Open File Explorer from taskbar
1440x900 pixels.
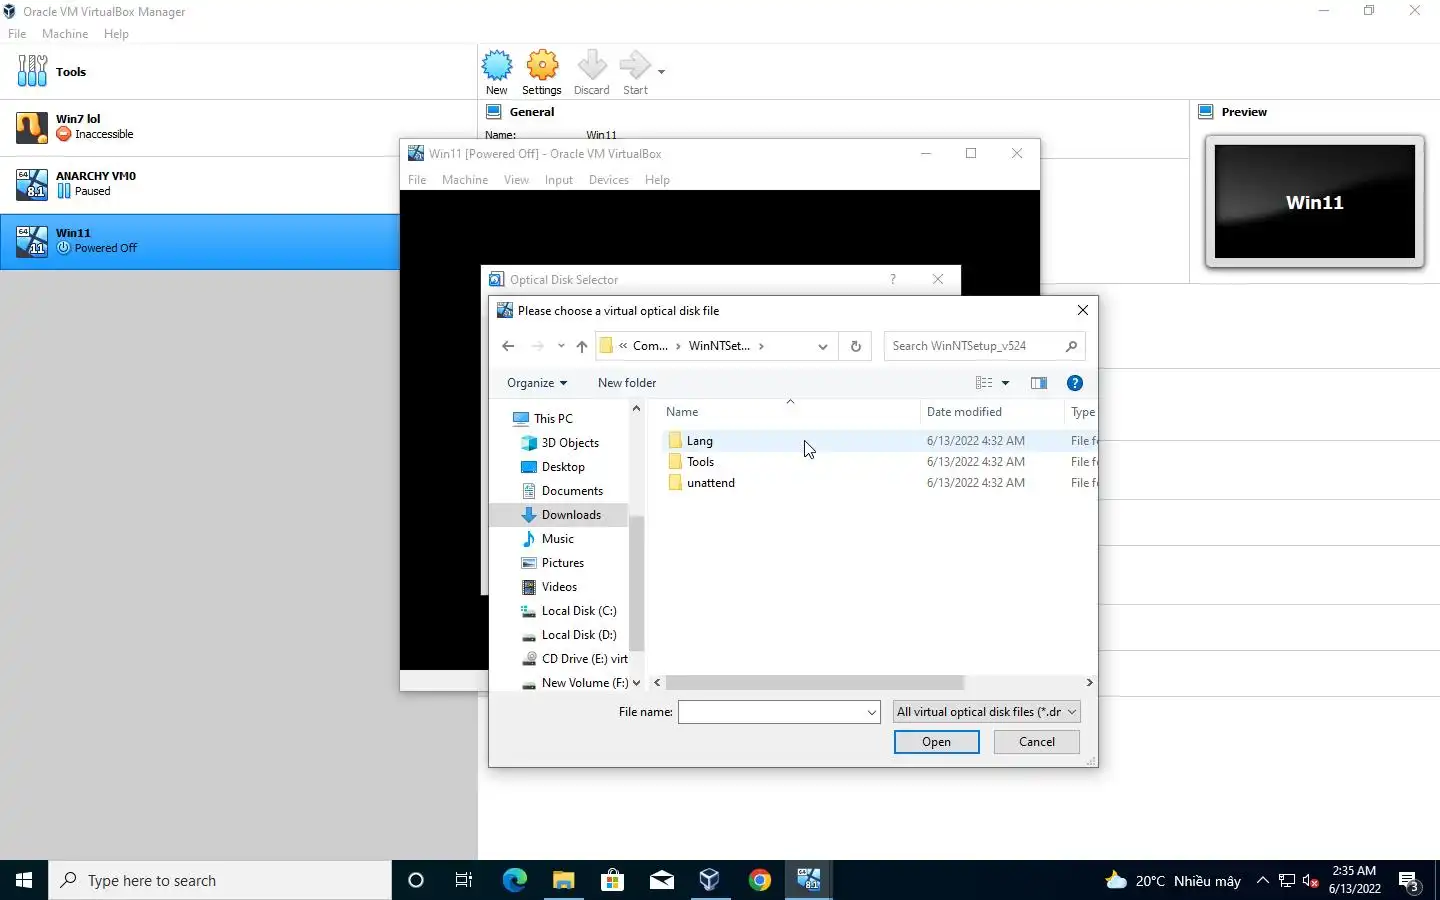[x=563, y=880]
